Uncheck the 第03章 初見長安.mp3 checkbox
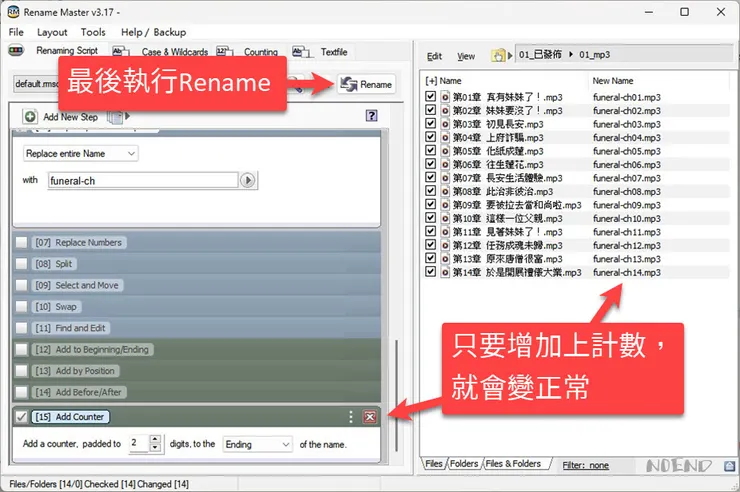The width and height of the screenshot is (740, 492). tap(430, 123)
